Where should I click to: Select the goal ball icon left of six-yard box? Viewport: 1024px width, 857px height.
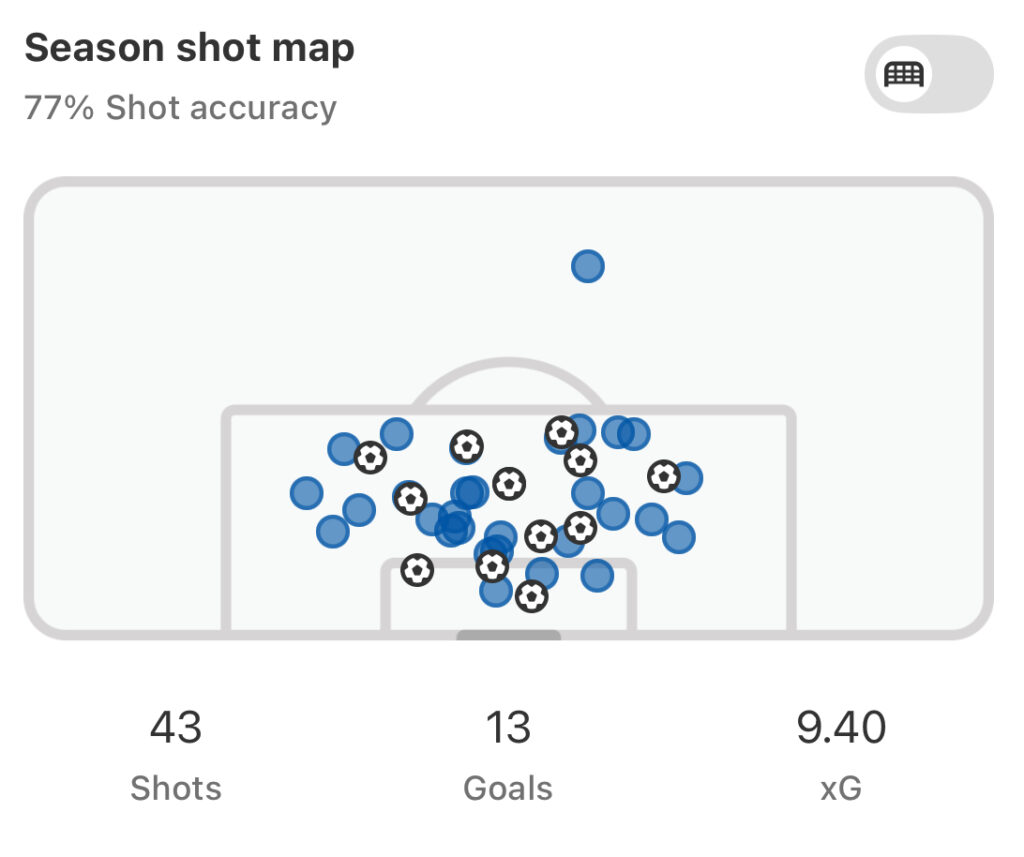coord(417,570)
